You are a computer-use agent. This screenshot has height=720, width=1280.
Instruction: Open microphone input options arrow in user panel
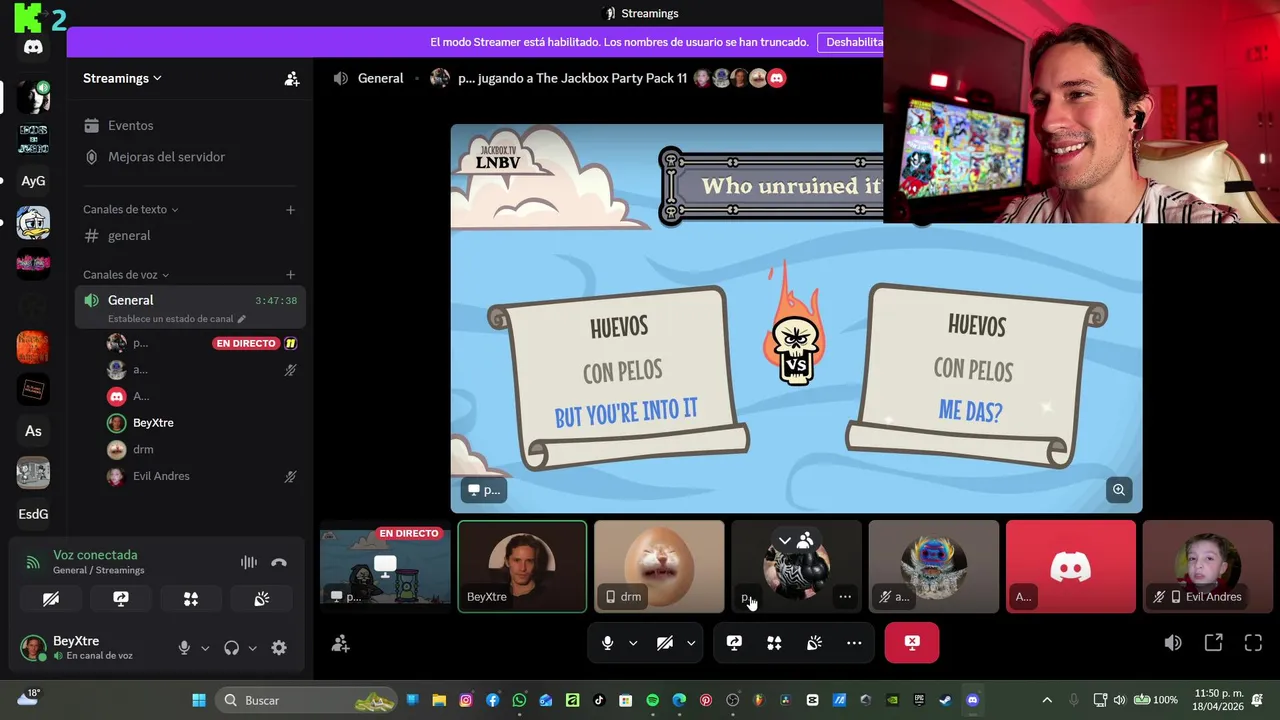[x=205, y=648]
